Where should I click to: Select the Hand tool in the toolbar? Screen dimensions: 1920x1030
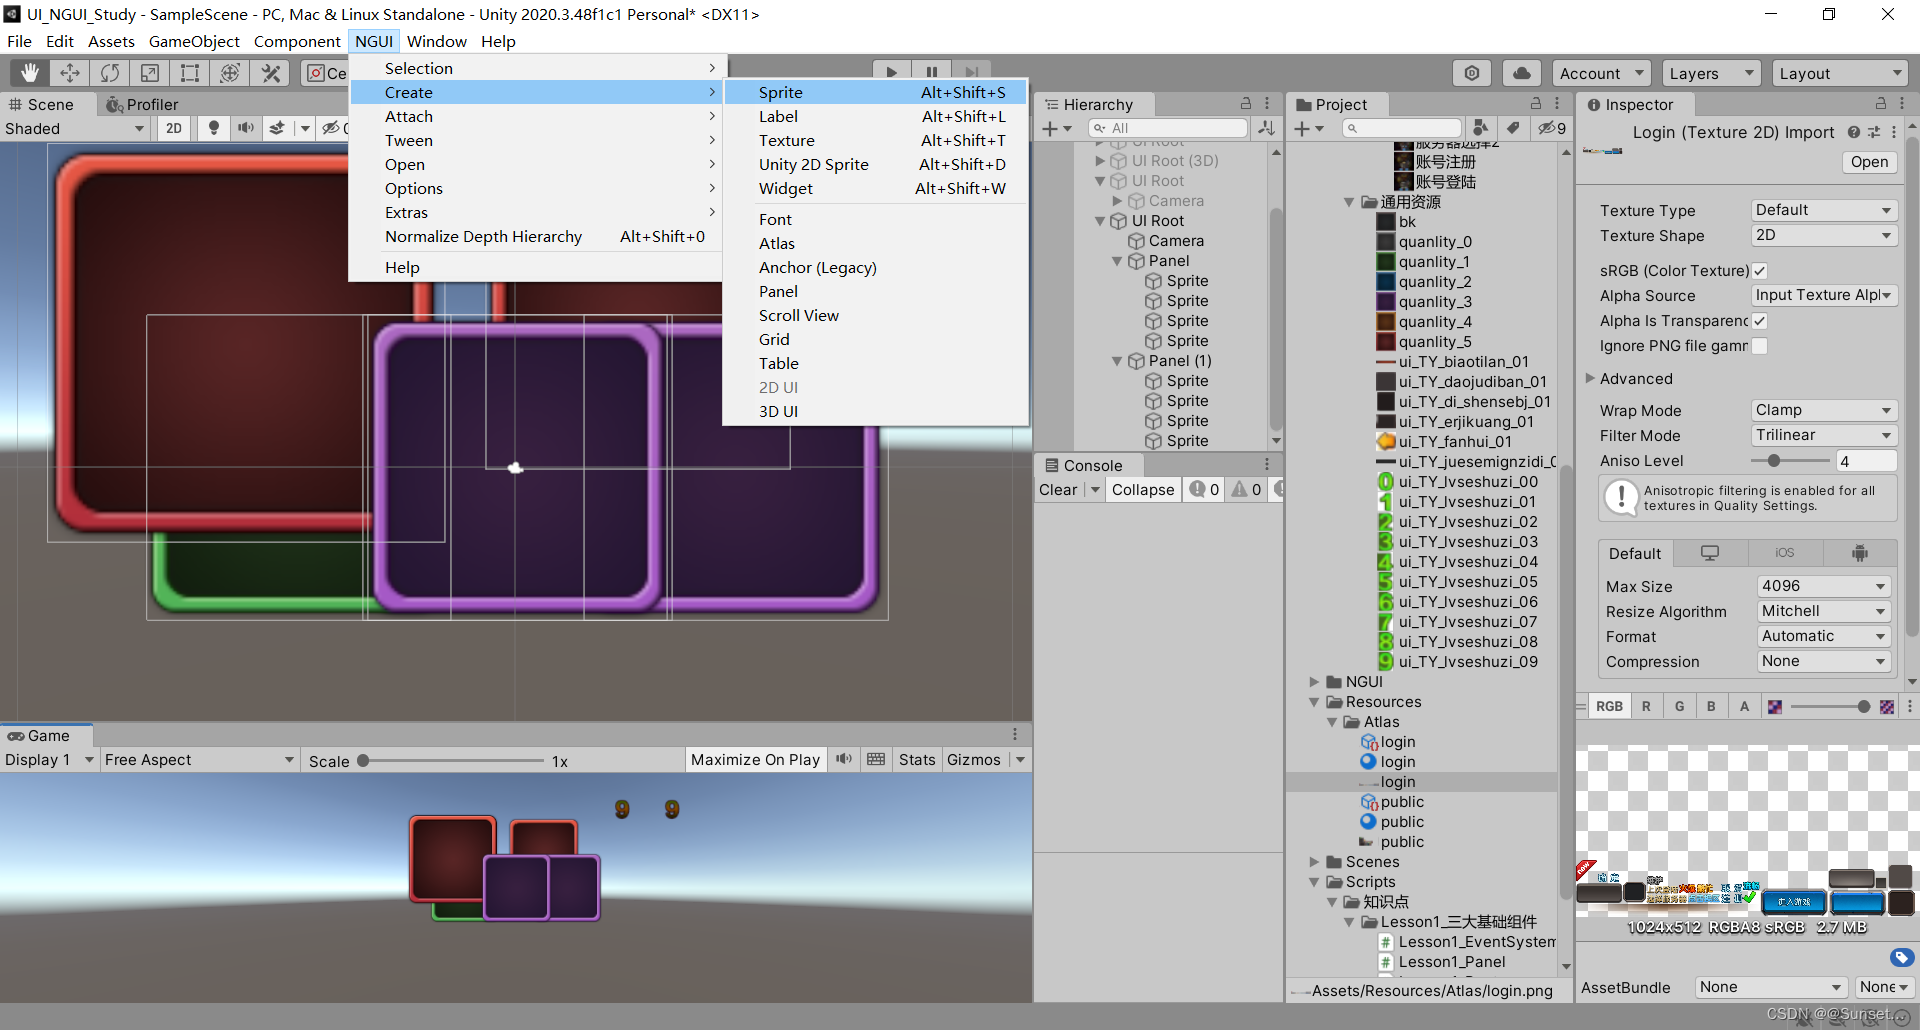(x=30, y=73)
